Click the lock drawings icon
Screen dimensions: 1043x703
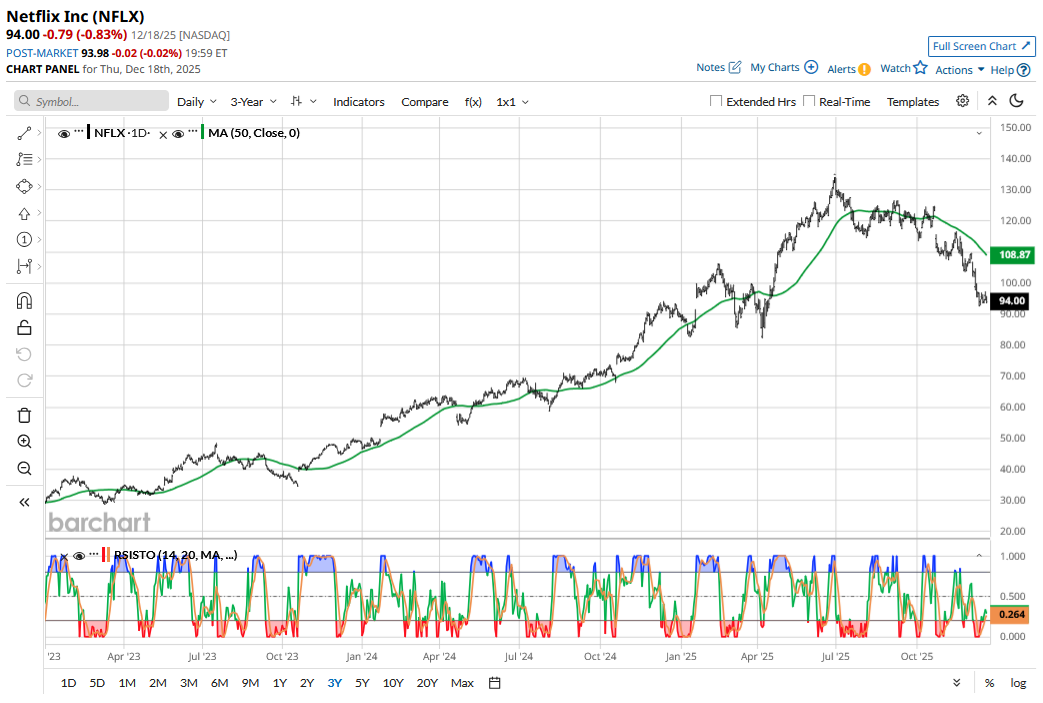(24, 327)
